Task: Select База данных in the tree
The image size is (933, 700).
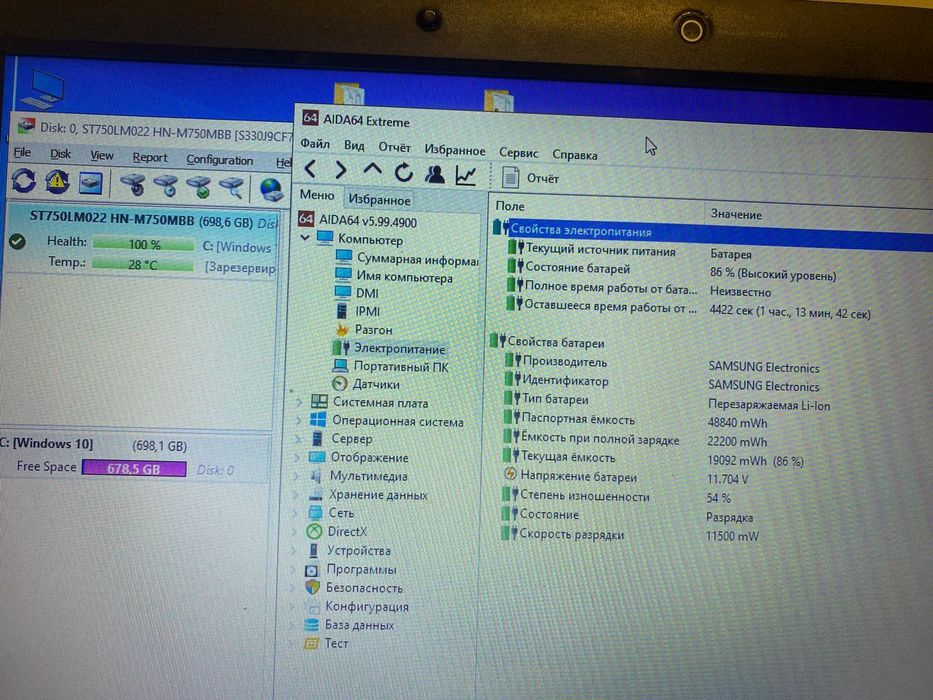Action: 348,625
